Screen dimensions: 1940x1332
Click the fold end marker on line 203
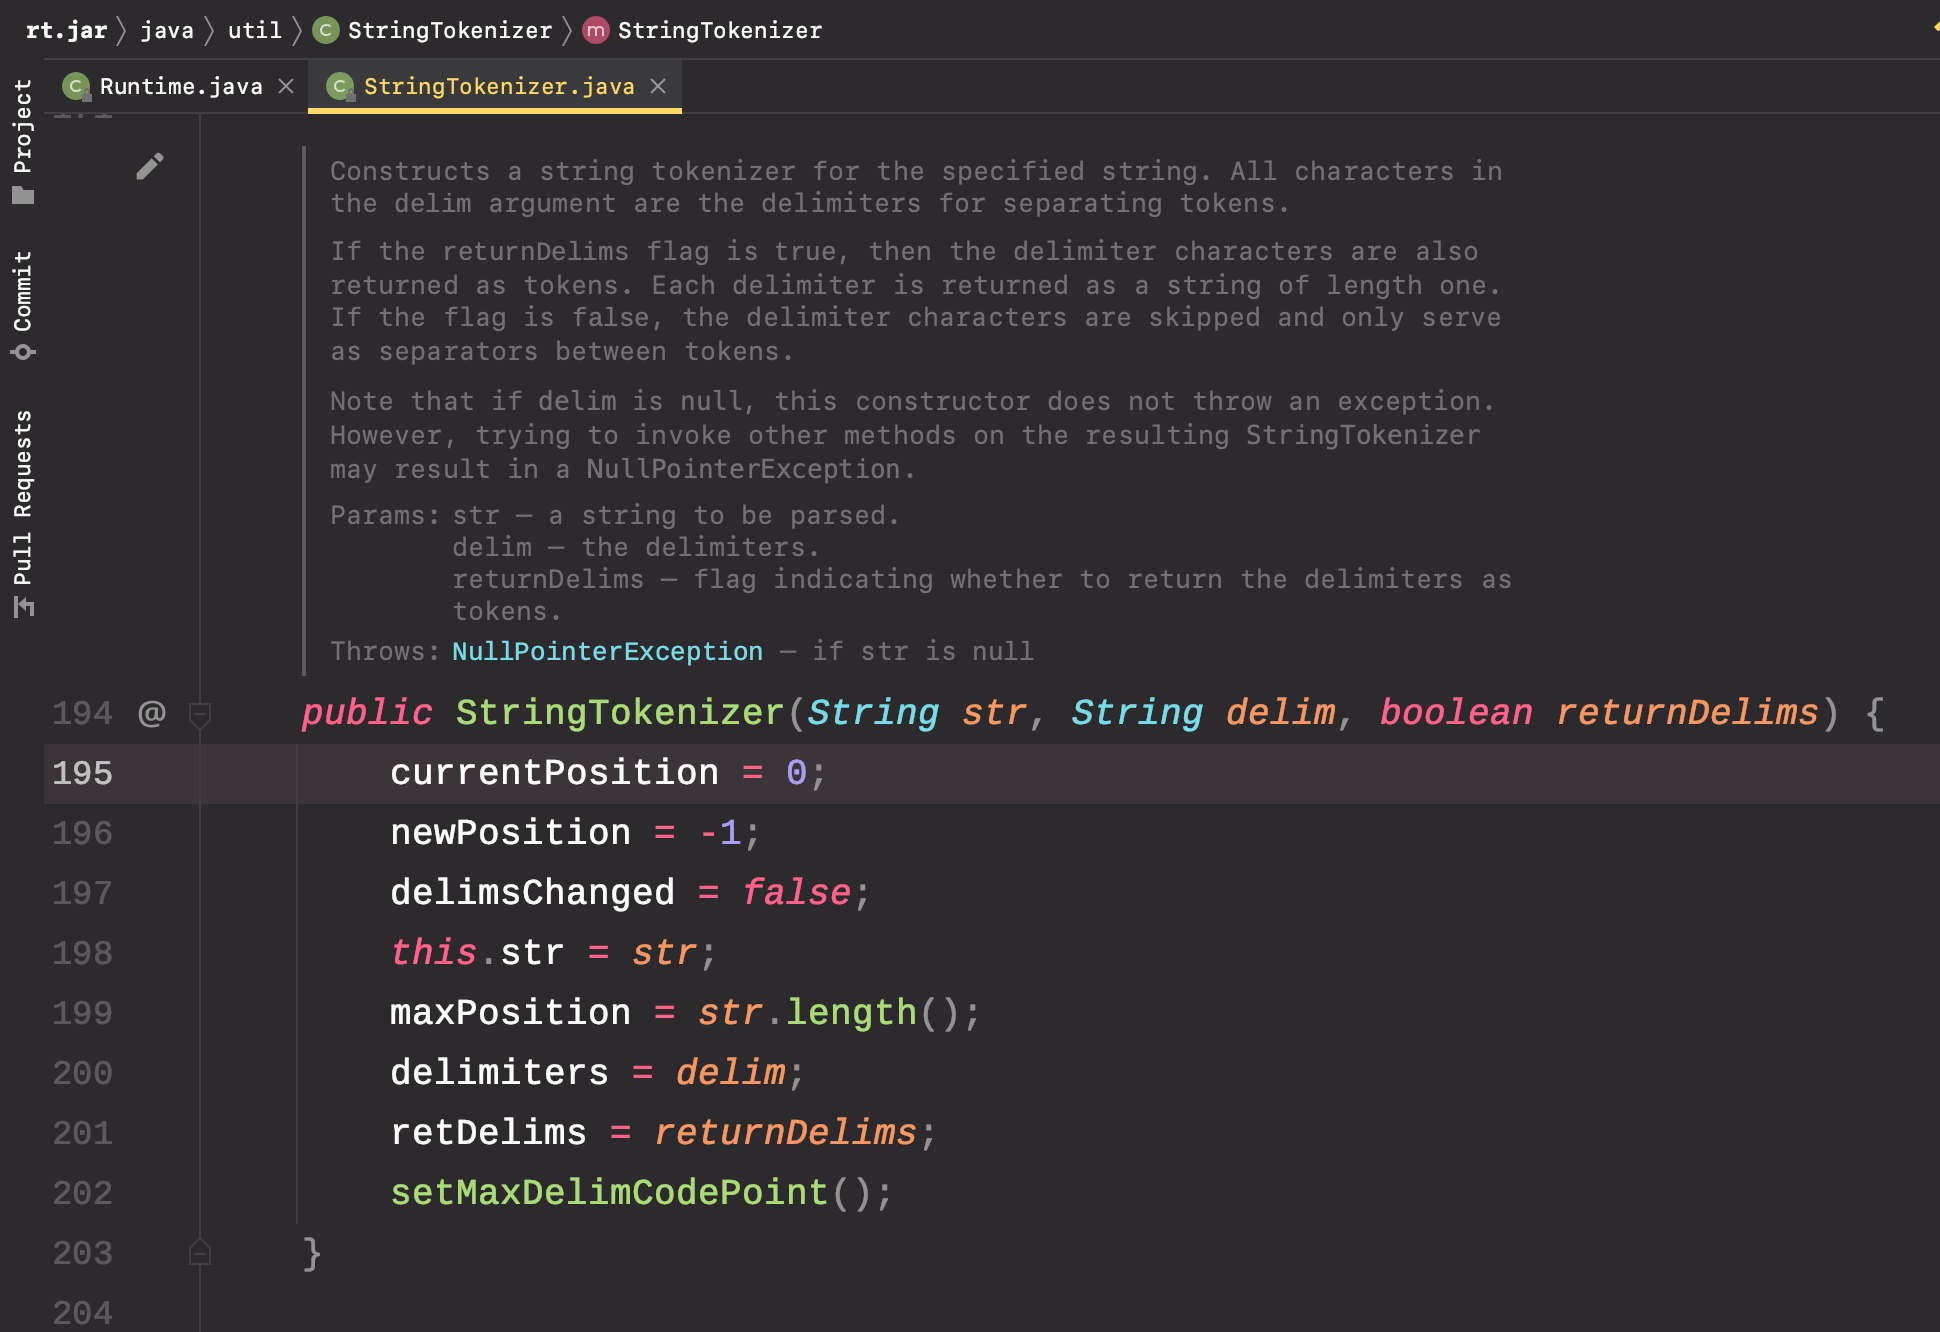(x=200, y=1253)
